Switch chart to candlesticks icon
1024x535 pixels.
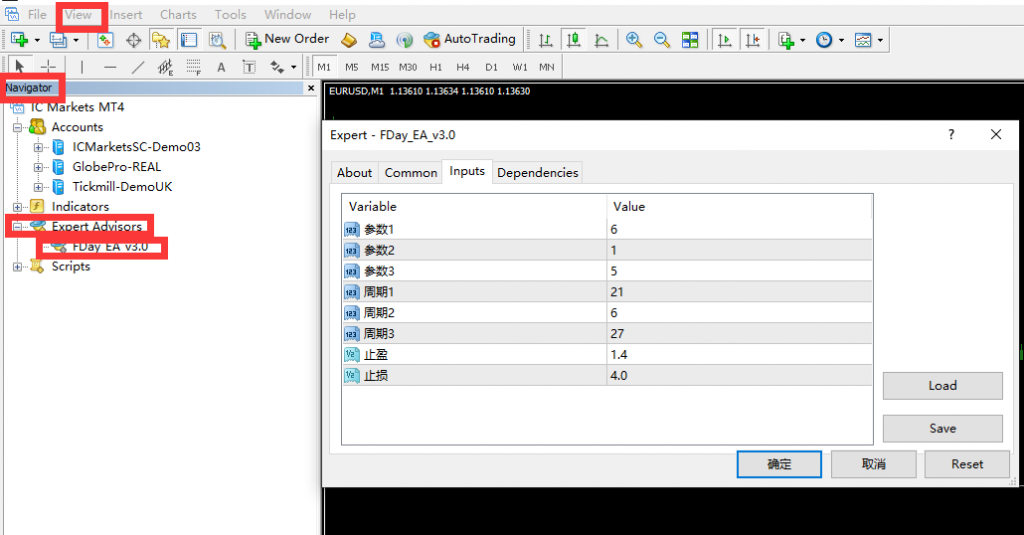coord(573,40)
